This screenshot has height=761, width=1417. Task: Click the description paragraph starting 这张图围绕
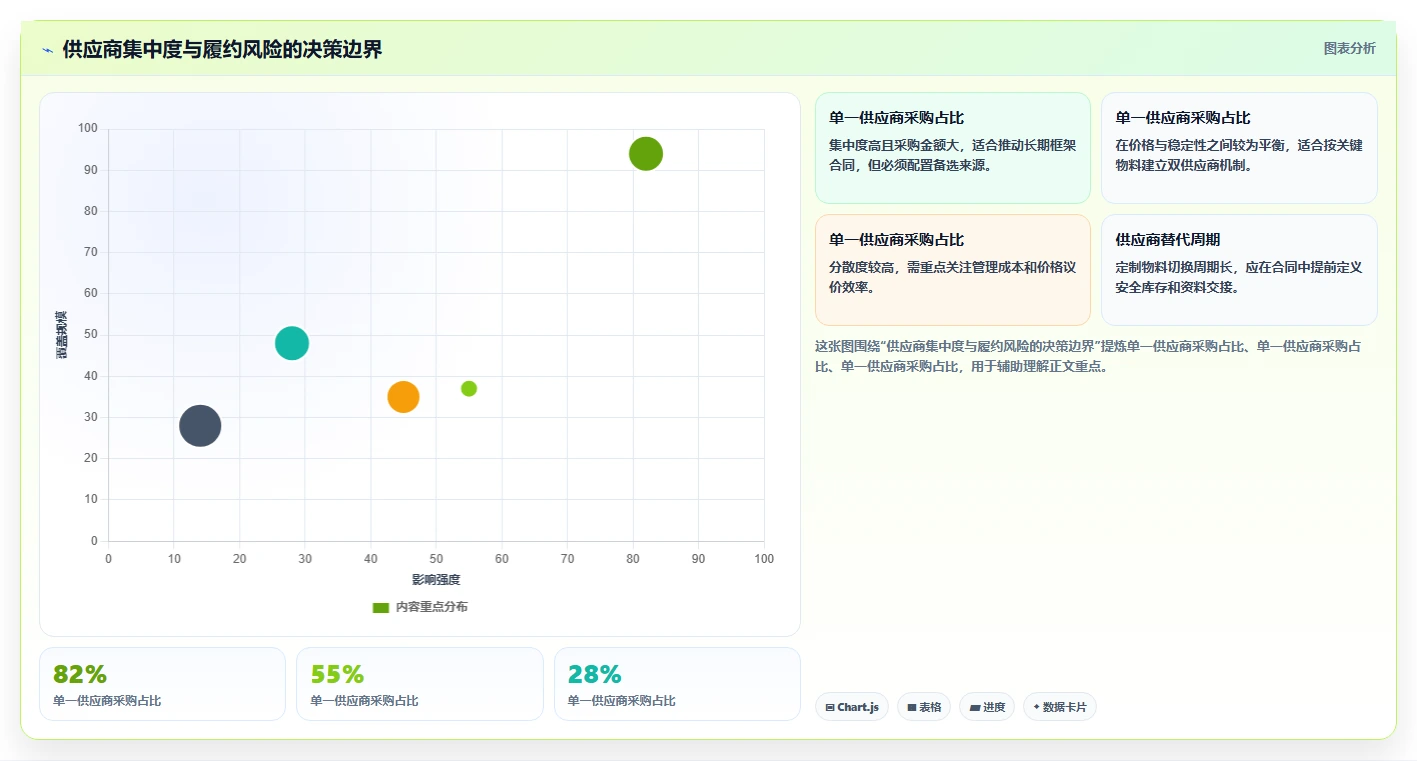[1090, 356]
